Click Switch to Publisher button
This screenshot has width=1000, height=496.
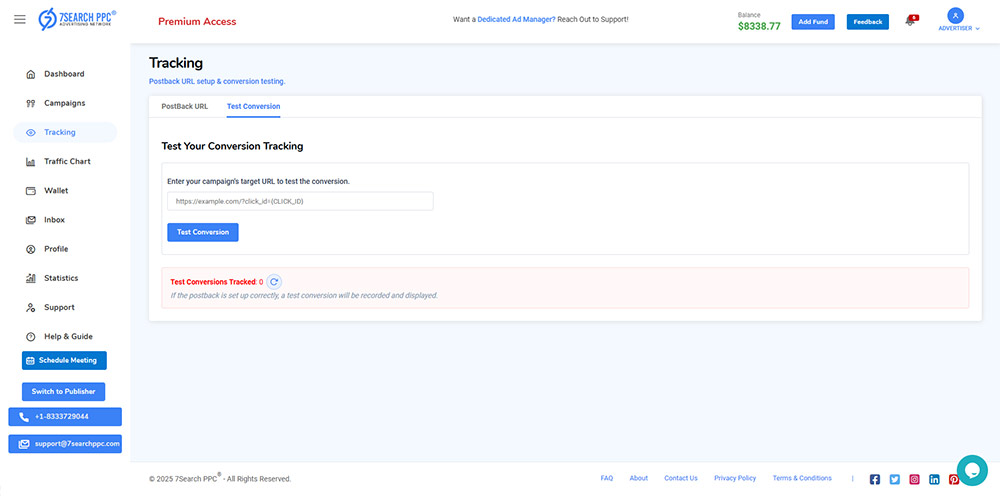(x=63, y=391)
